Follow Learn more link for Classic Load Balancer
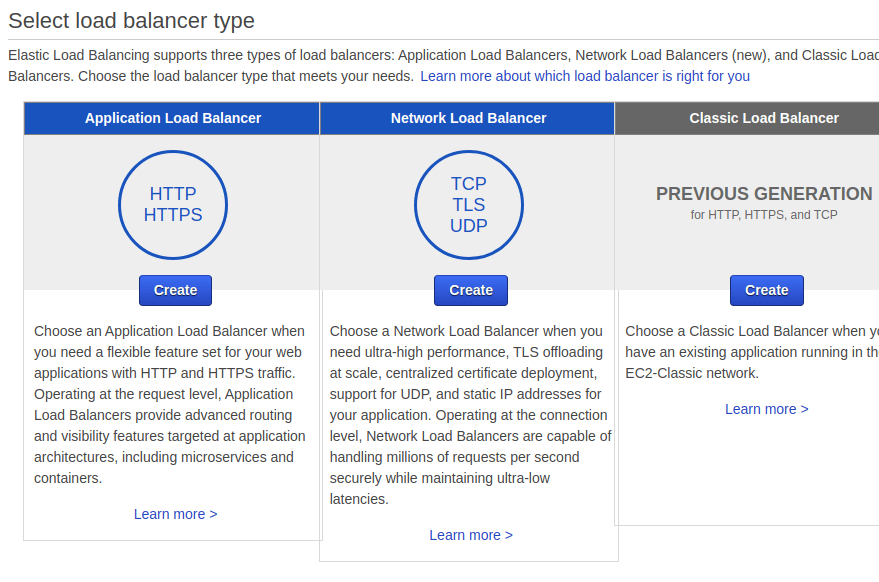This screenshot has height=582, width=879. tap(766, 409)
